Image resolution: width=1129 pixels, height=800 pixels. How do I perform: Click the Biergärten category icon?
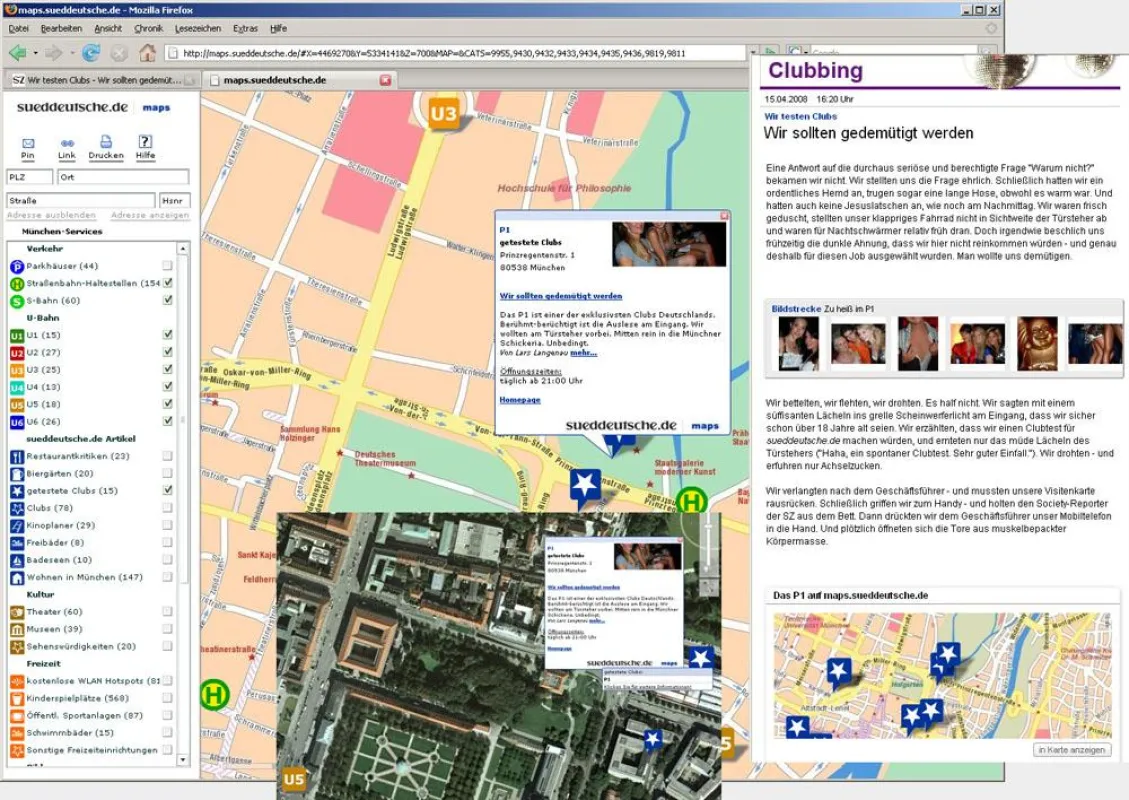(17, 474)
